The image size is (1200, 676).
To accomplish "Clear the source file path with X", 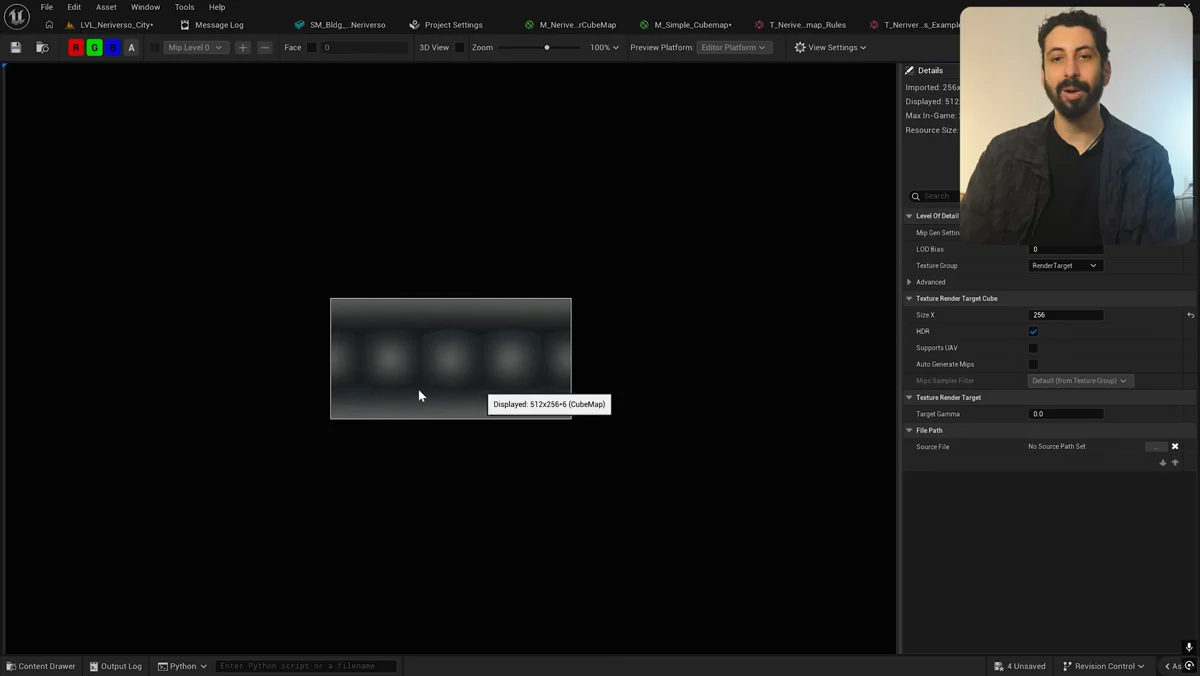I will pyautogui.click(x=1175, y=447).
